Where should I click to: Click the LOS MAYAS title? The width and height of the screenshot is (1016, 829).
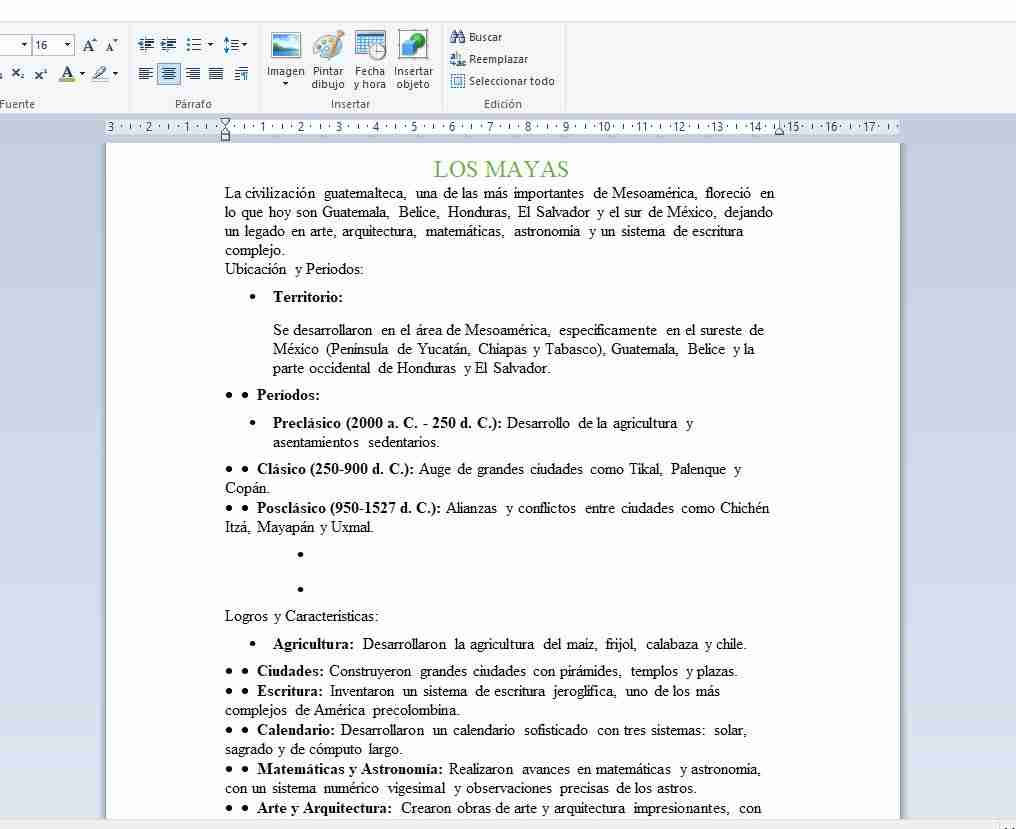(x=501, y=170)
